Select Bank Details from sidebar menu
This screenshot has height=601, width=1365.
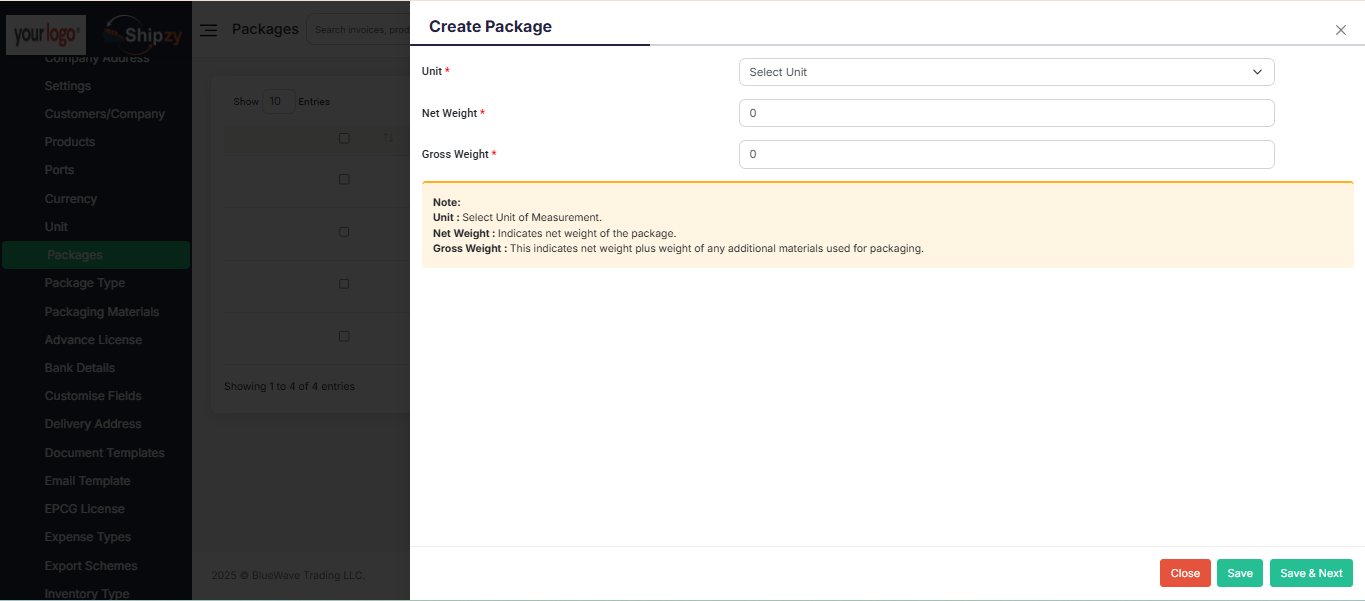coord(80,368)
